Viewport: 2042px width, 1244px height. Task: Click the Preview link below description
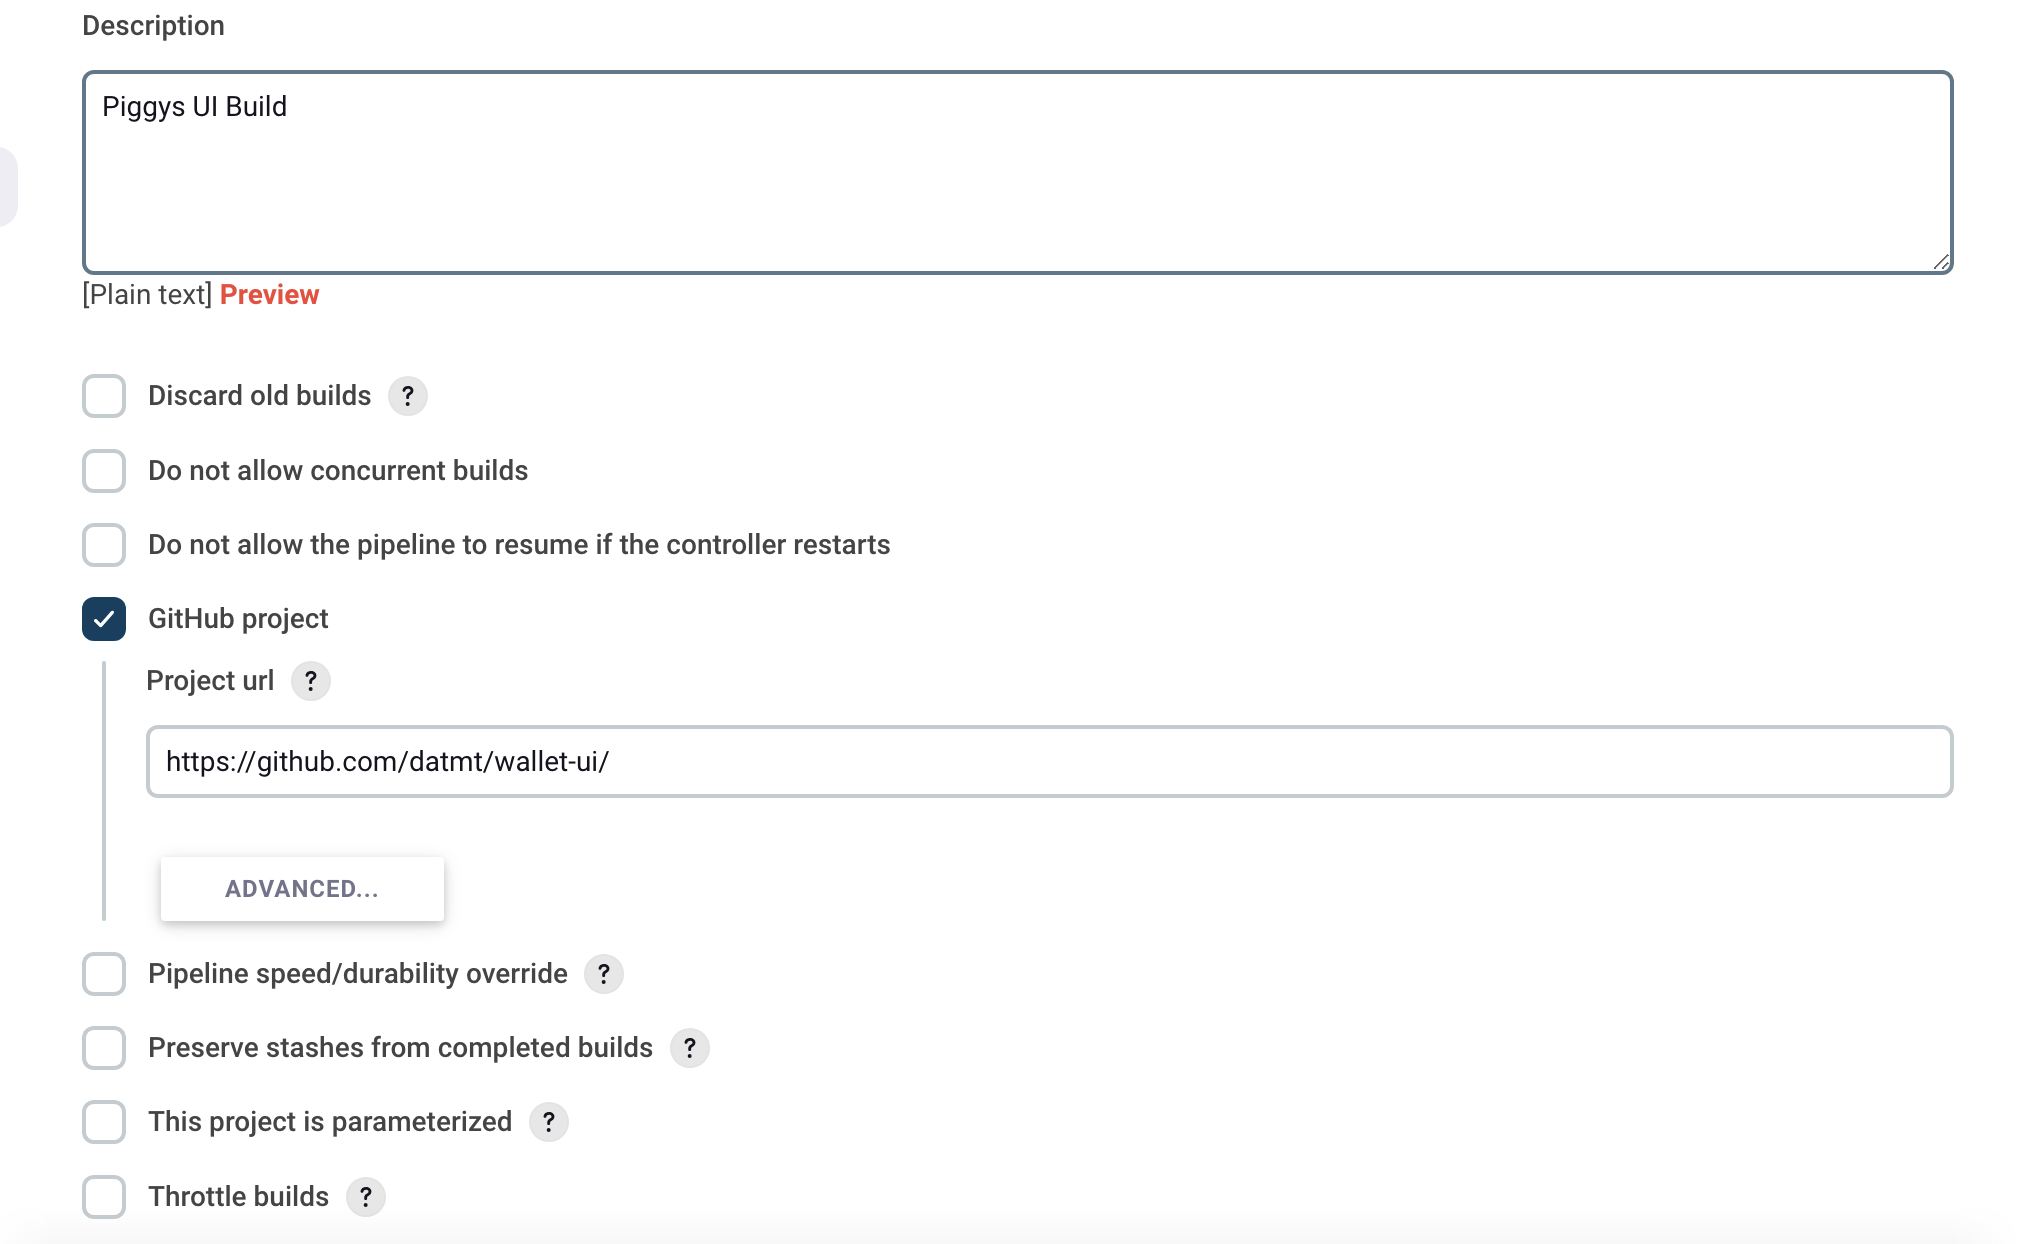pos(269,294)
